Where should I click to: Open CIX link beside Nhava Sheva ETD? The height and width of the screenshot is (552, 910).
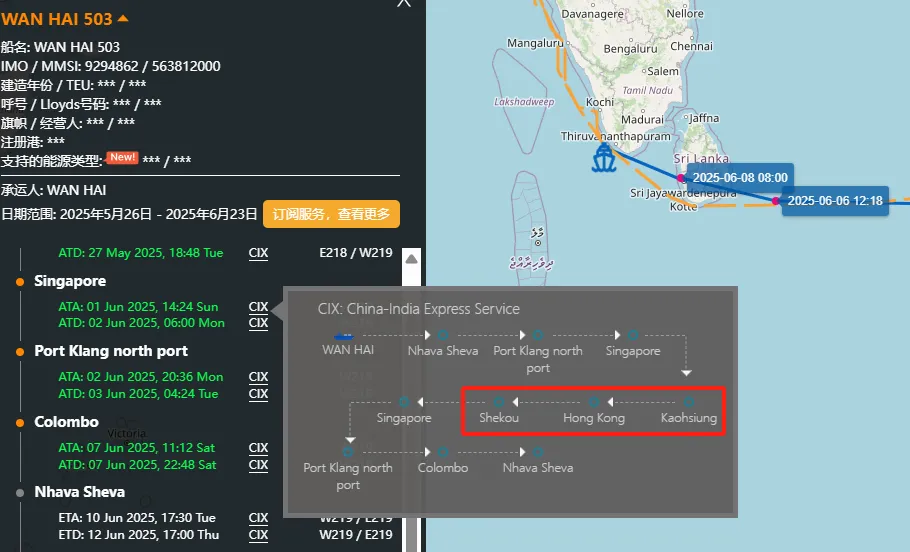click(x=258, y=535)
